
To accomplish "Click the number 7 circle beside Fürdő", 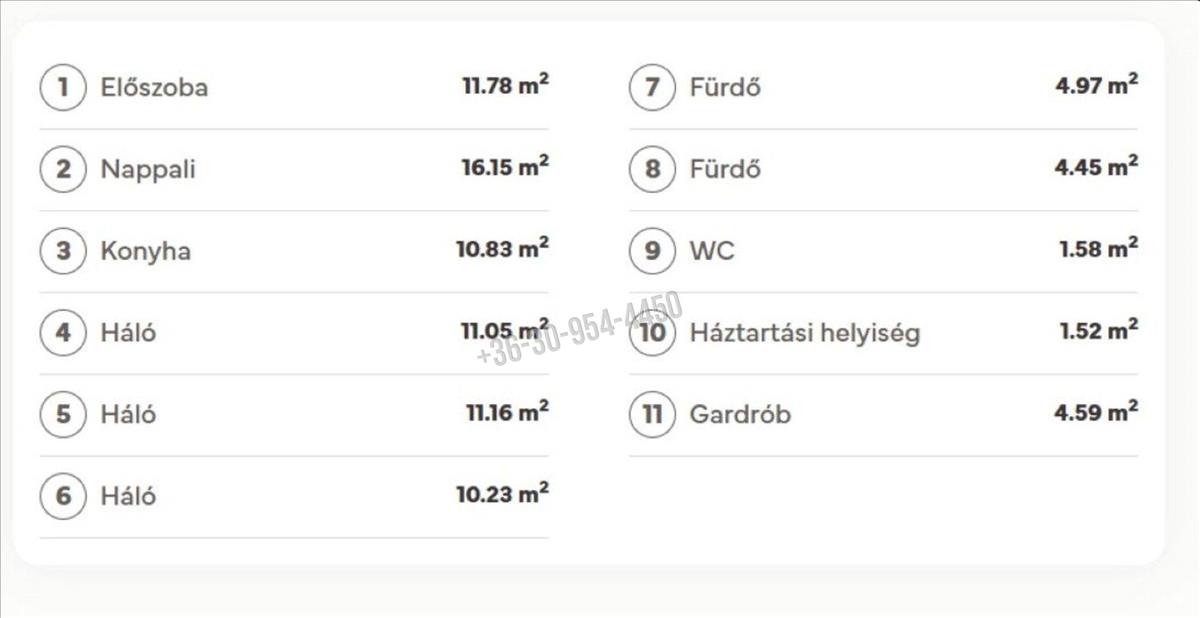I will (x=653, y=87).
